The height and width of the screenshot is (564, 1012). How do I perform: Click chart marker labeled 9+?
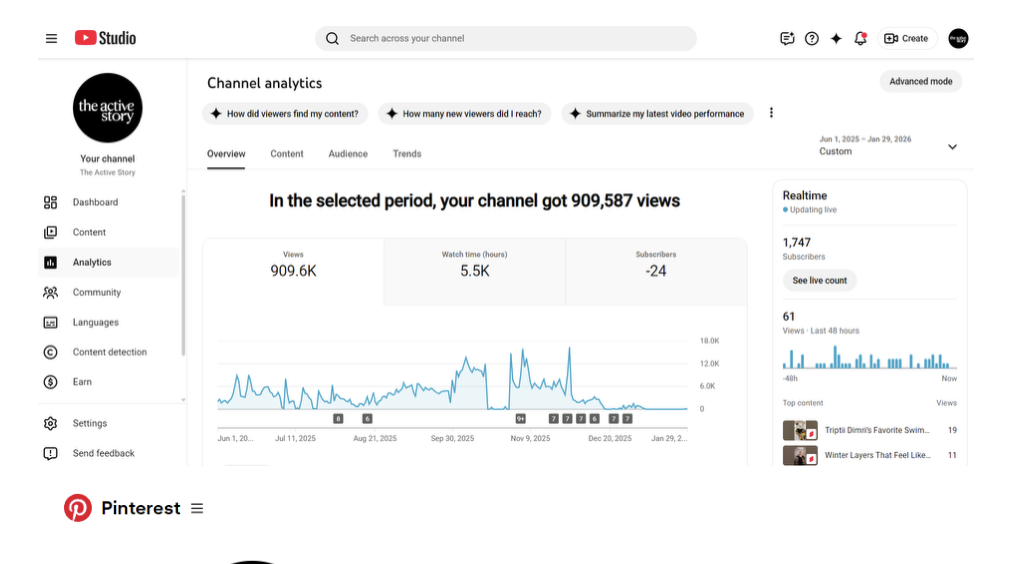click(520, 419)
